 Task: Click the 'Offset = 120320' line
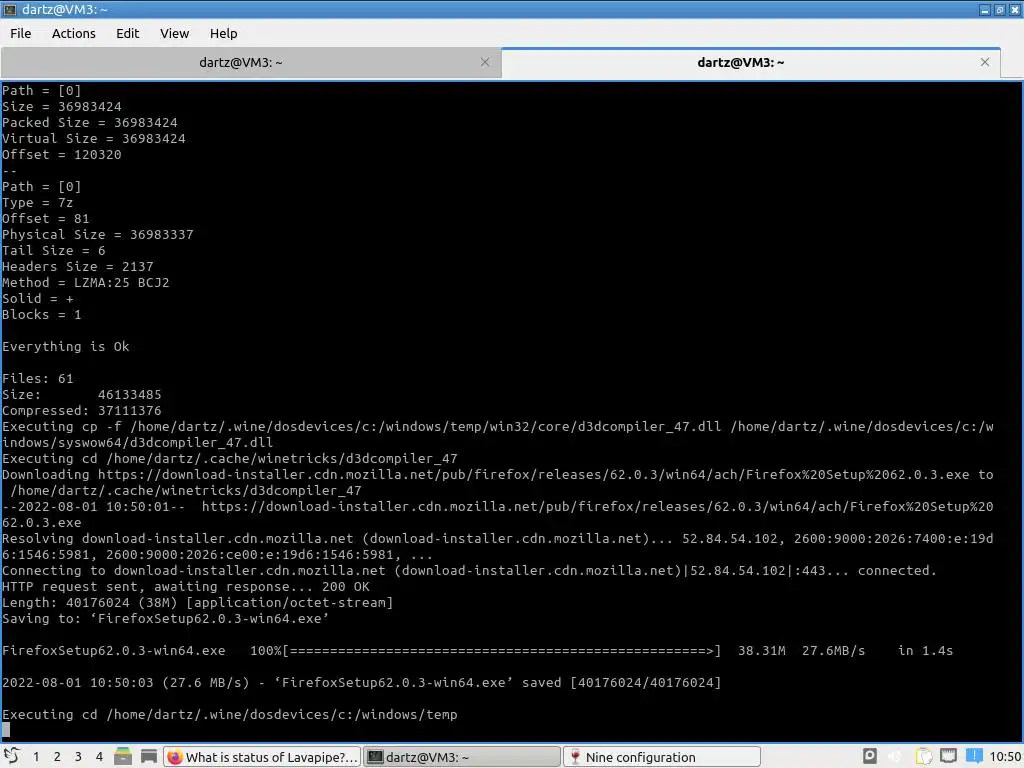62,155
